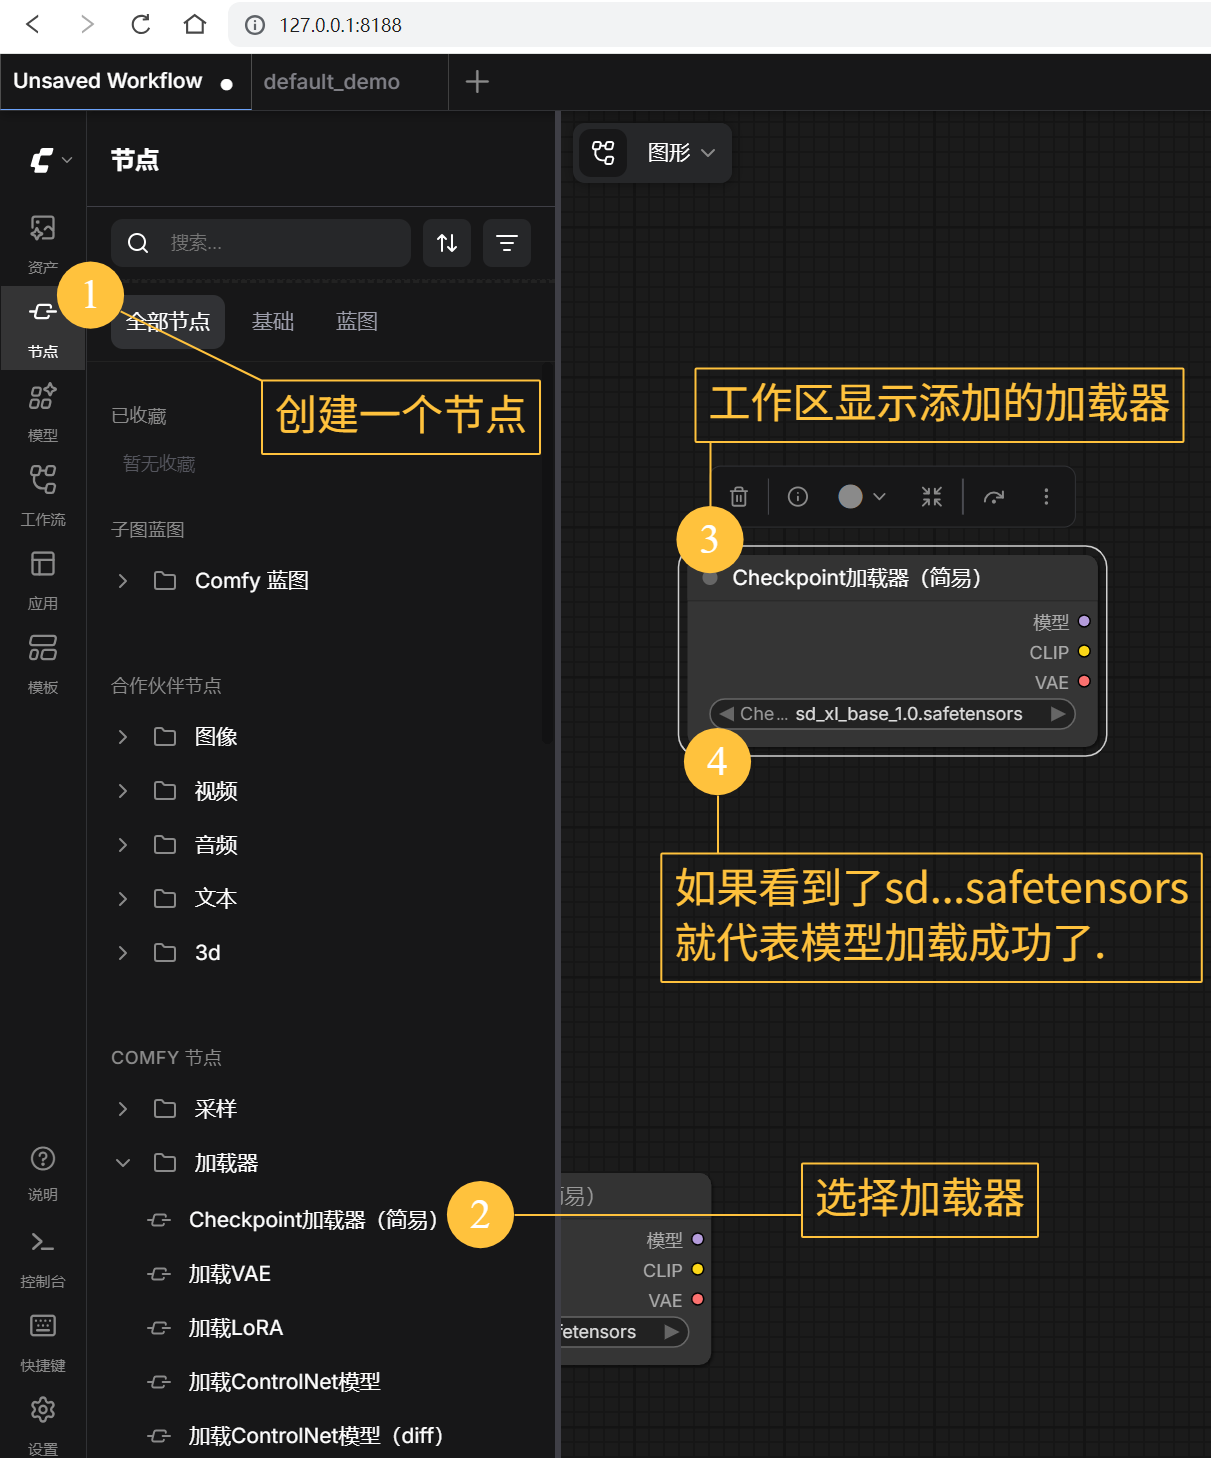Click the + button to create a new workflow tab
This screenshot has height=1458, width=1211.
pyautogui.click(x=477, y=81)
